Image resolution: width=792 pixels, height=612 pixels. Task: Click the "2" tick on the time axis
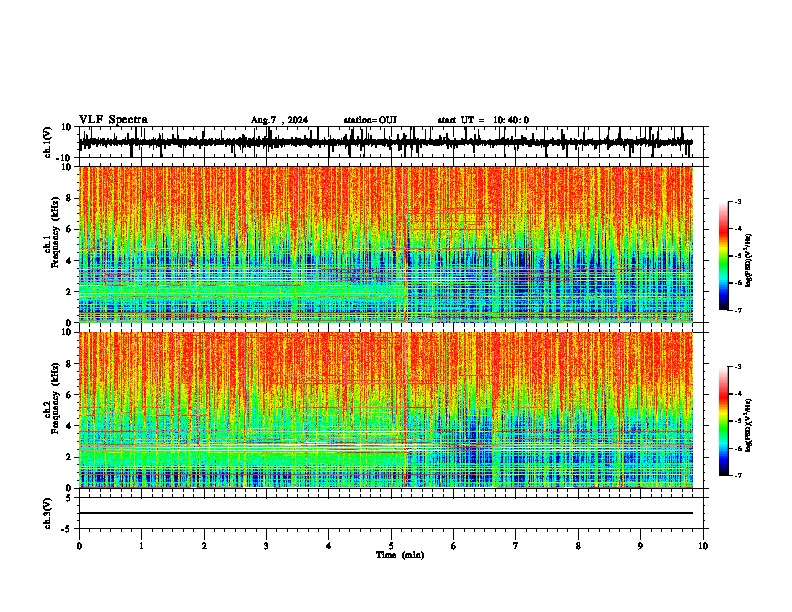[204, 546]
